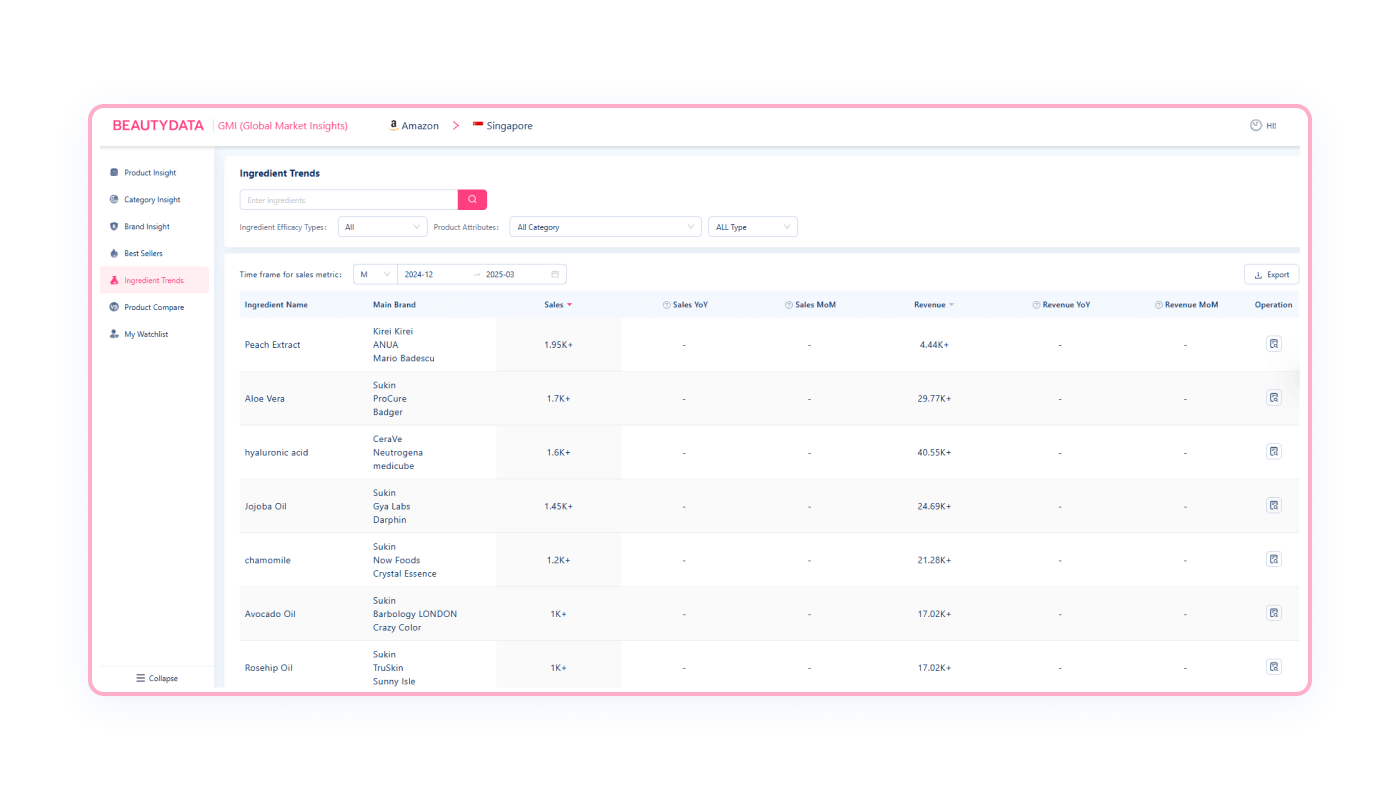
Task: Collapse the sidebar menu
Action: [x=157, y=678]
